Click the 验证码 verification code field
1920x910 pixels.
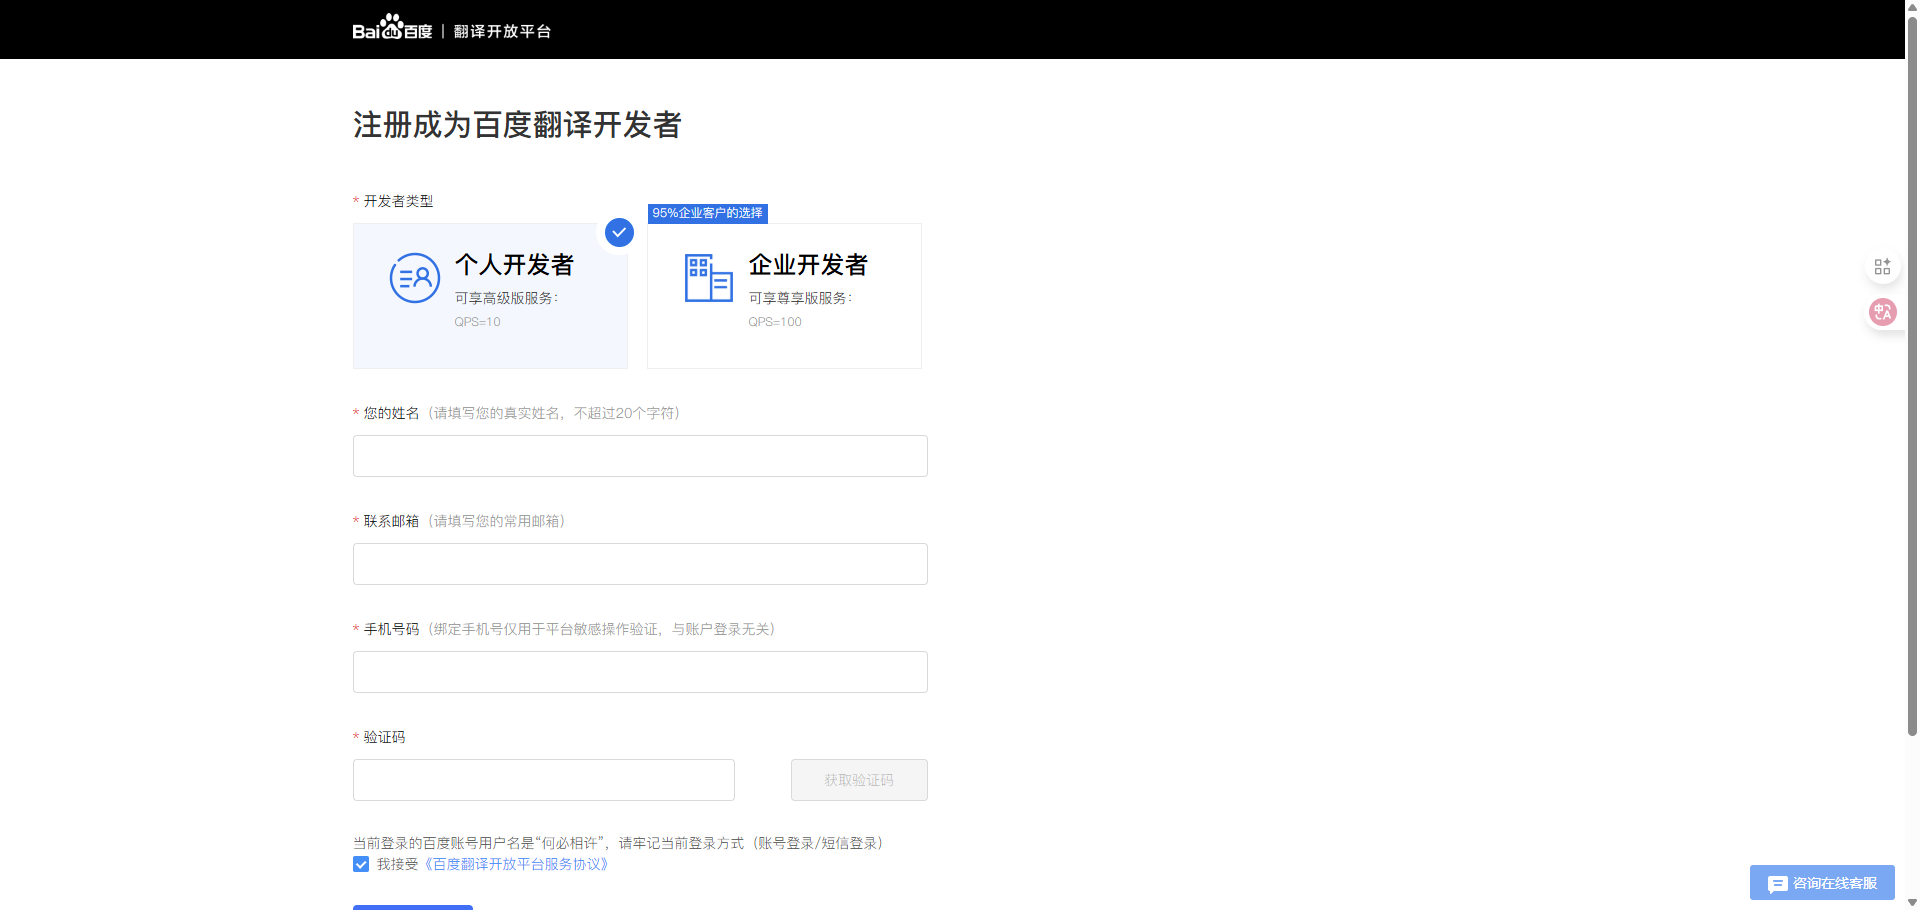point(543,780)
